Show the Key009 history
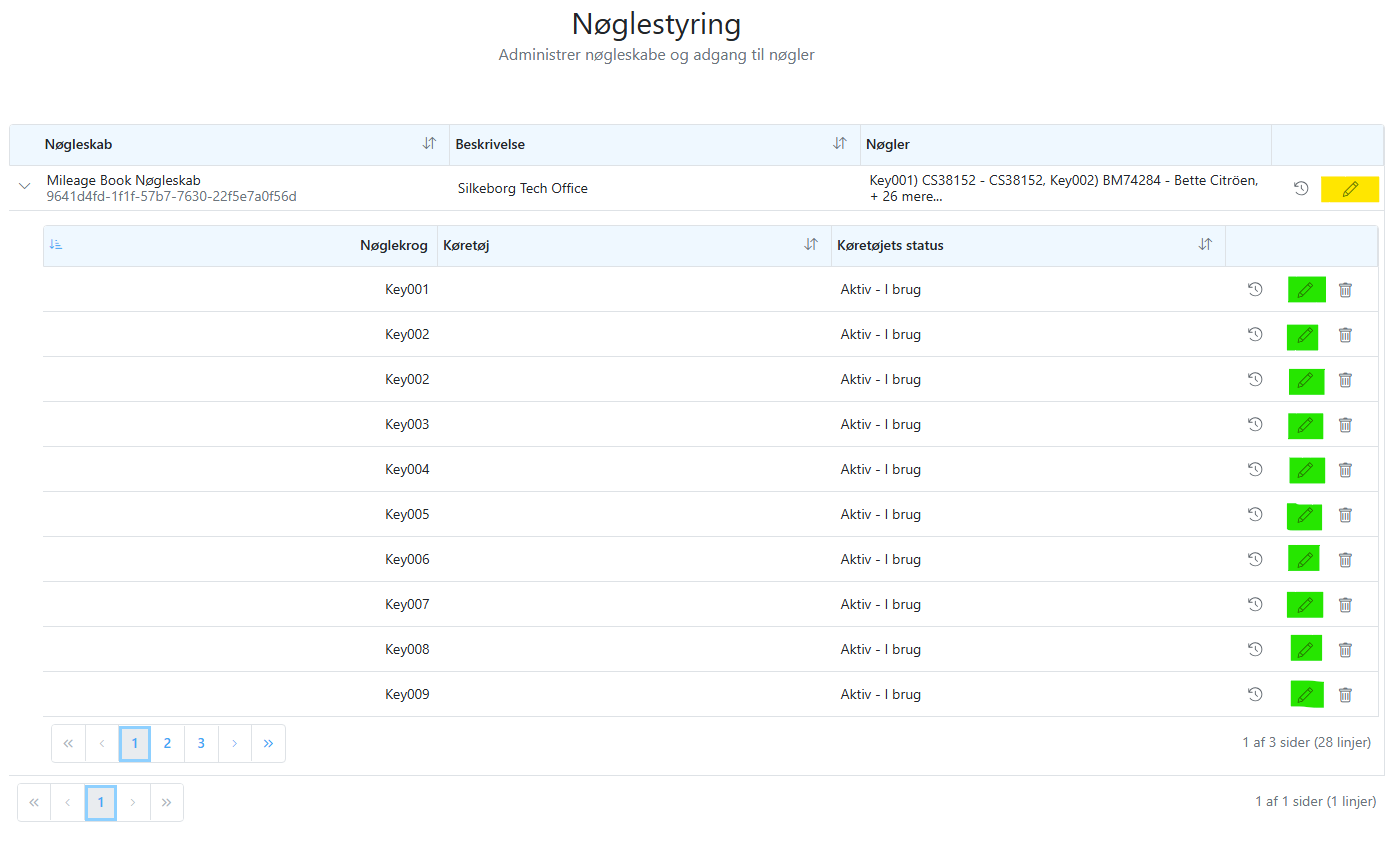Viewport: 1396px width, 841px height. [x=1255, y=694]
